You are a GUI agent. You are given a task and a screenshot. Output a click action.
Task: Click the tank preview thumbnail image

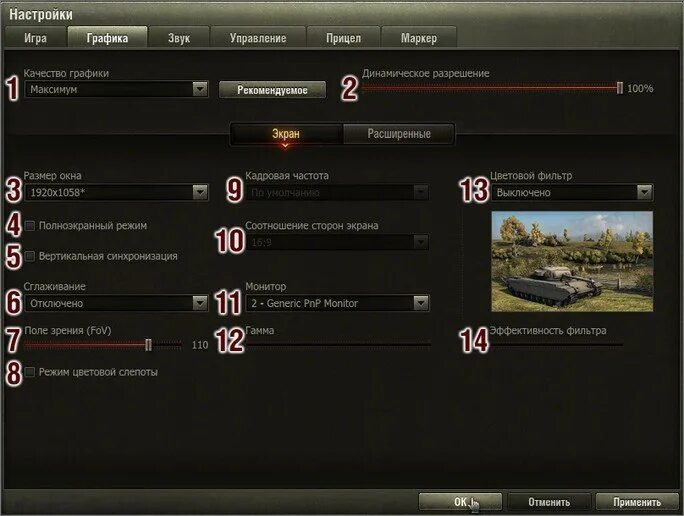pyautogui.click(x=572, y=261)
